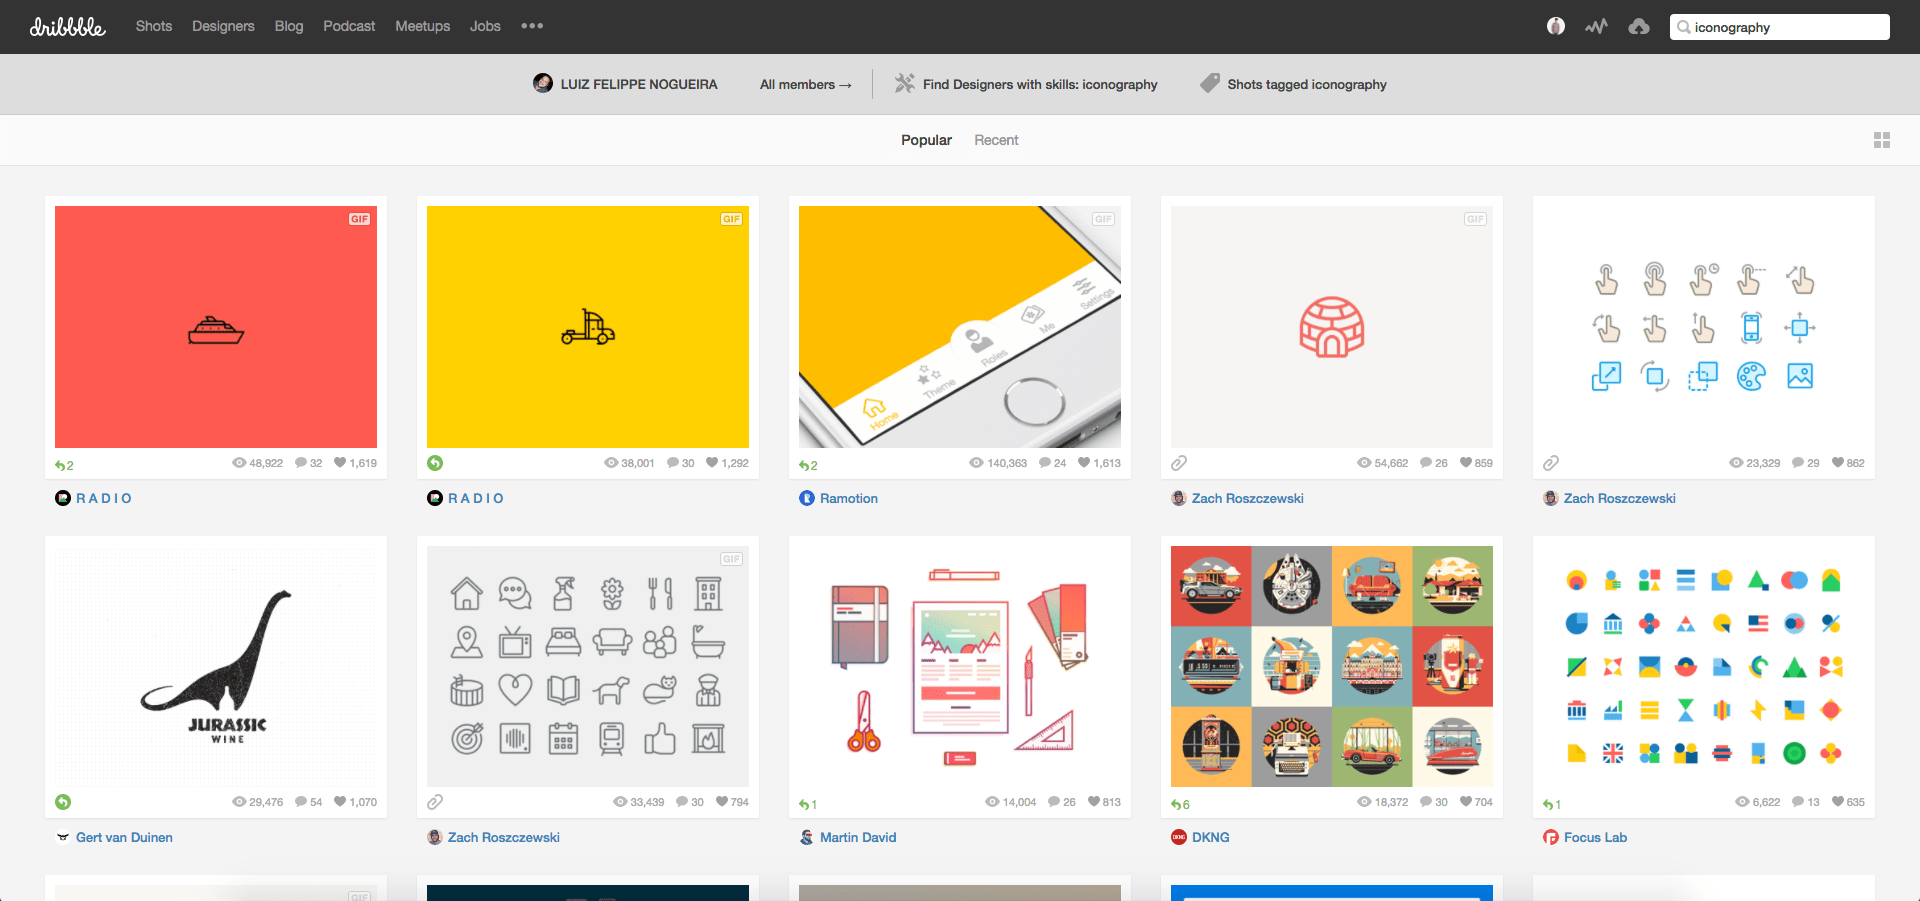Click the cloud upload icon
1920x901 pixels.
1639,26
